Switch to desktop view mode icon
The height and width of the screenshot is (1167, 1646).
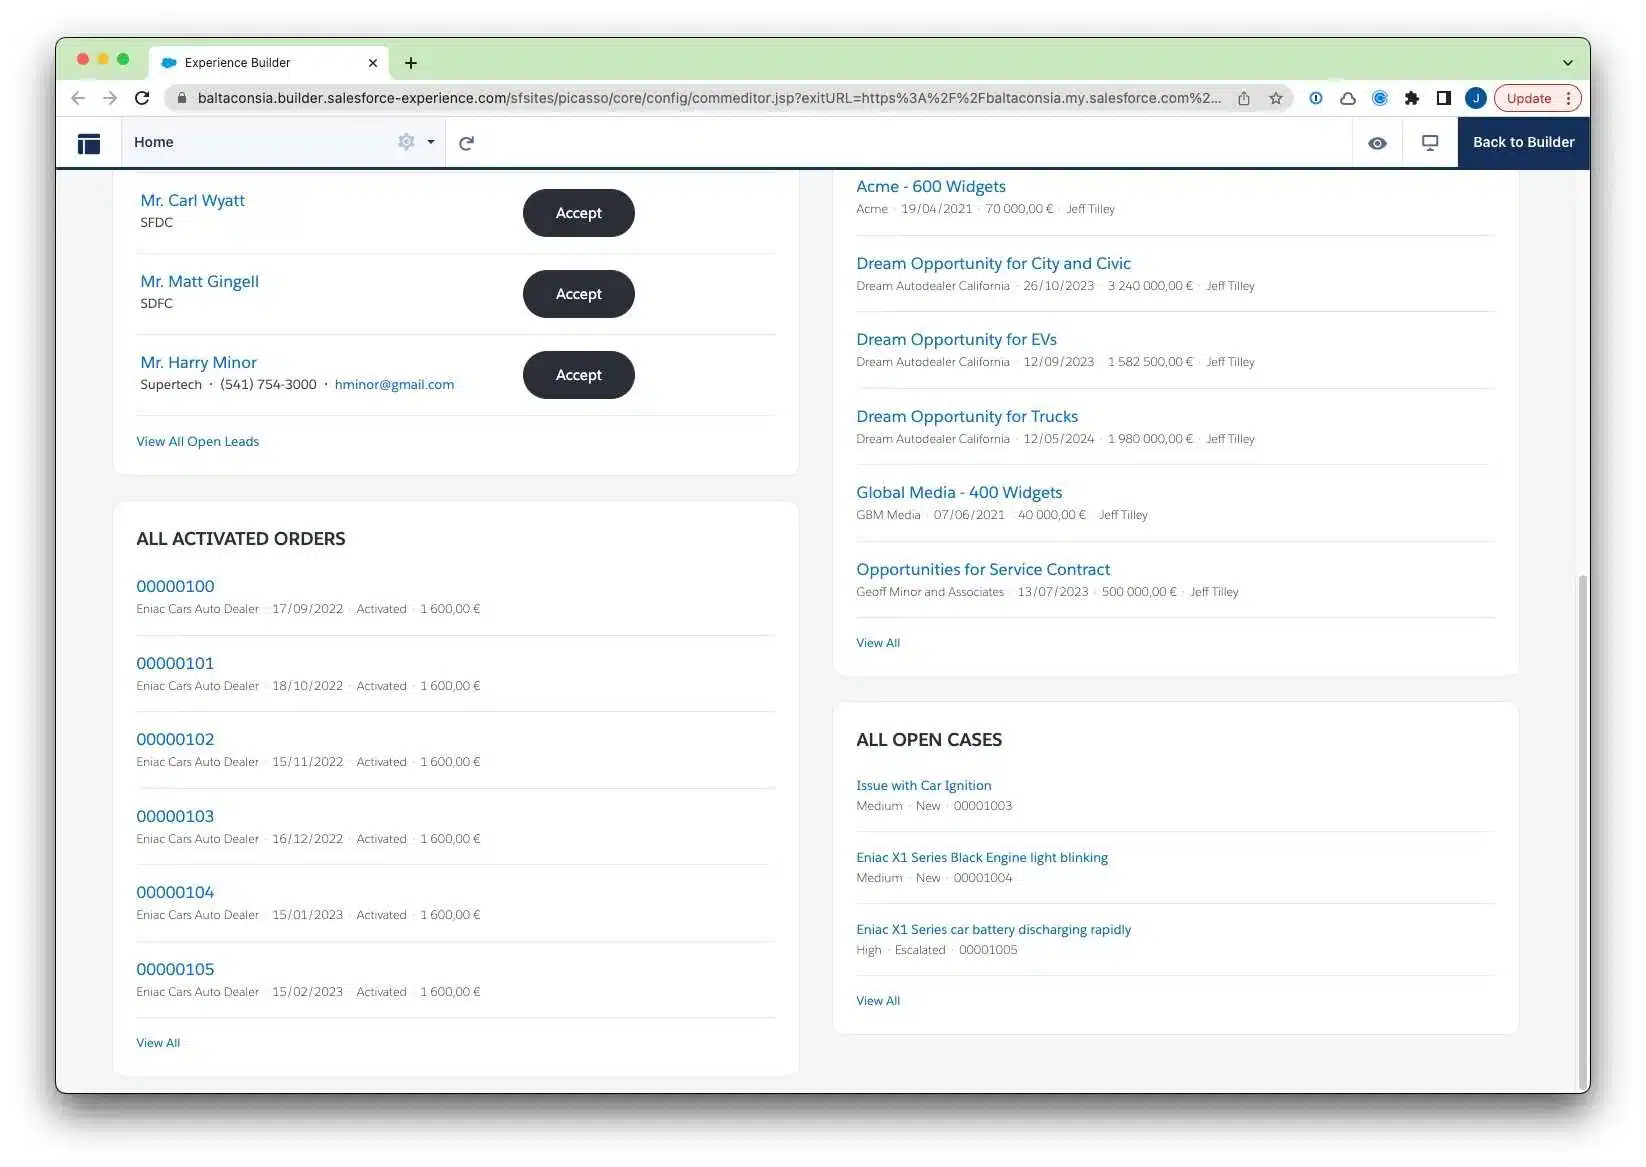pos(1430,143)
